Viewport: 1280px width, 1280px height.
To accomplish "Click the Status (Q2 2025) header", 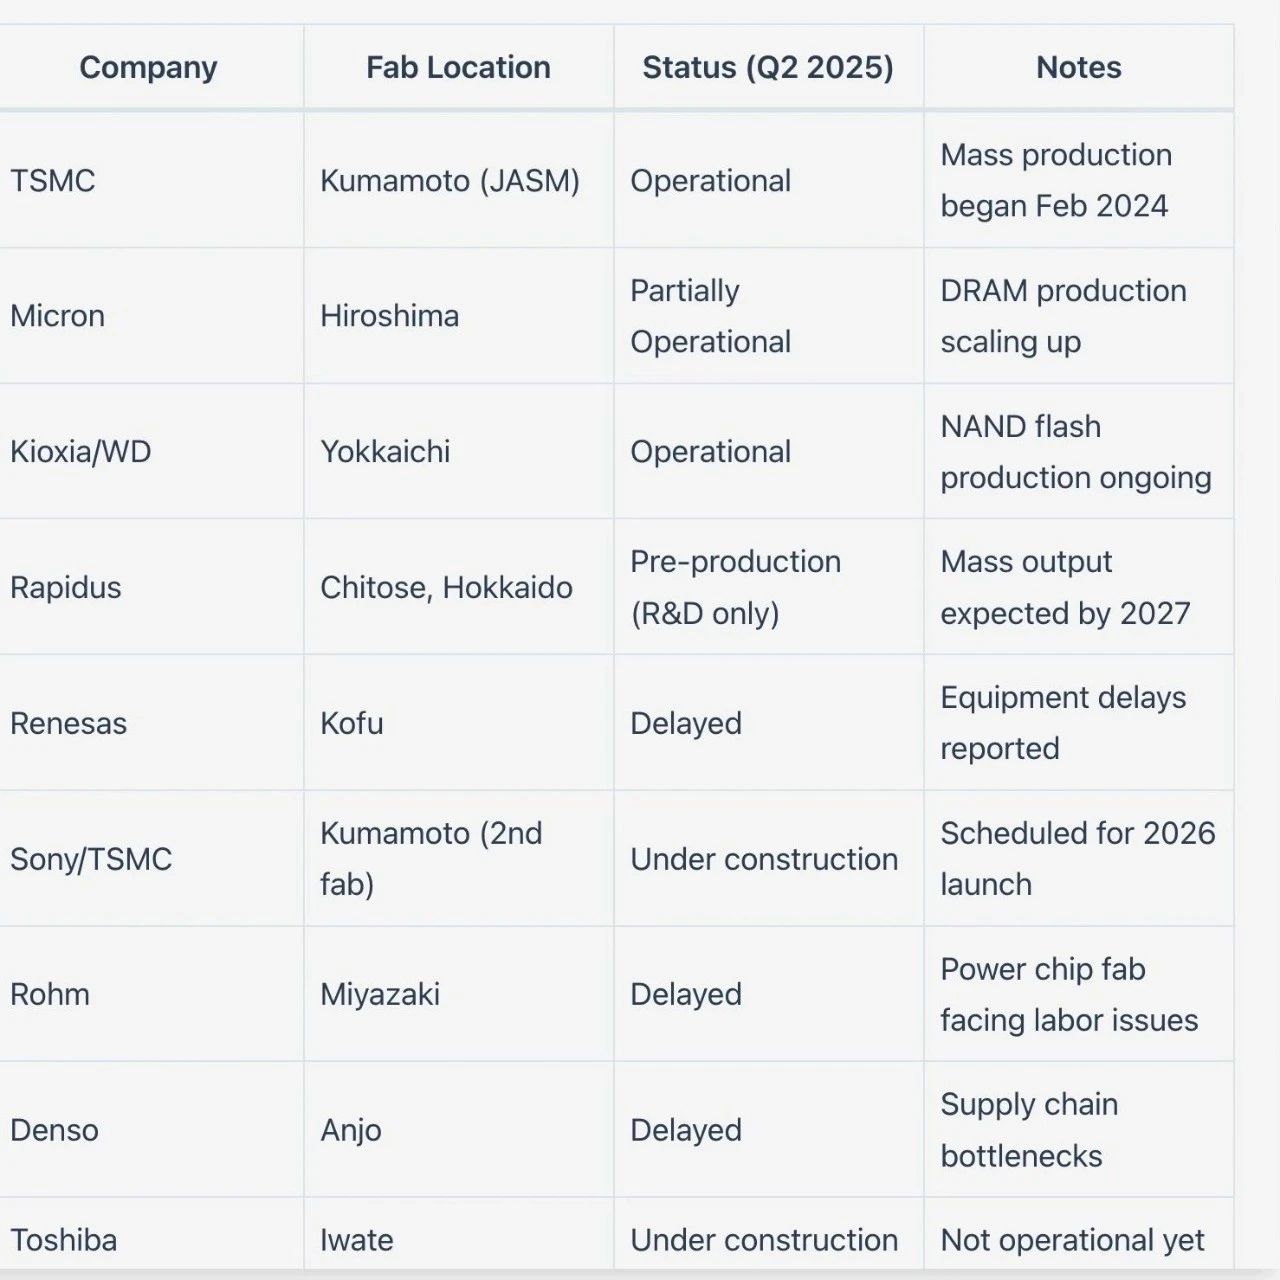I will [x=768, y=68].
